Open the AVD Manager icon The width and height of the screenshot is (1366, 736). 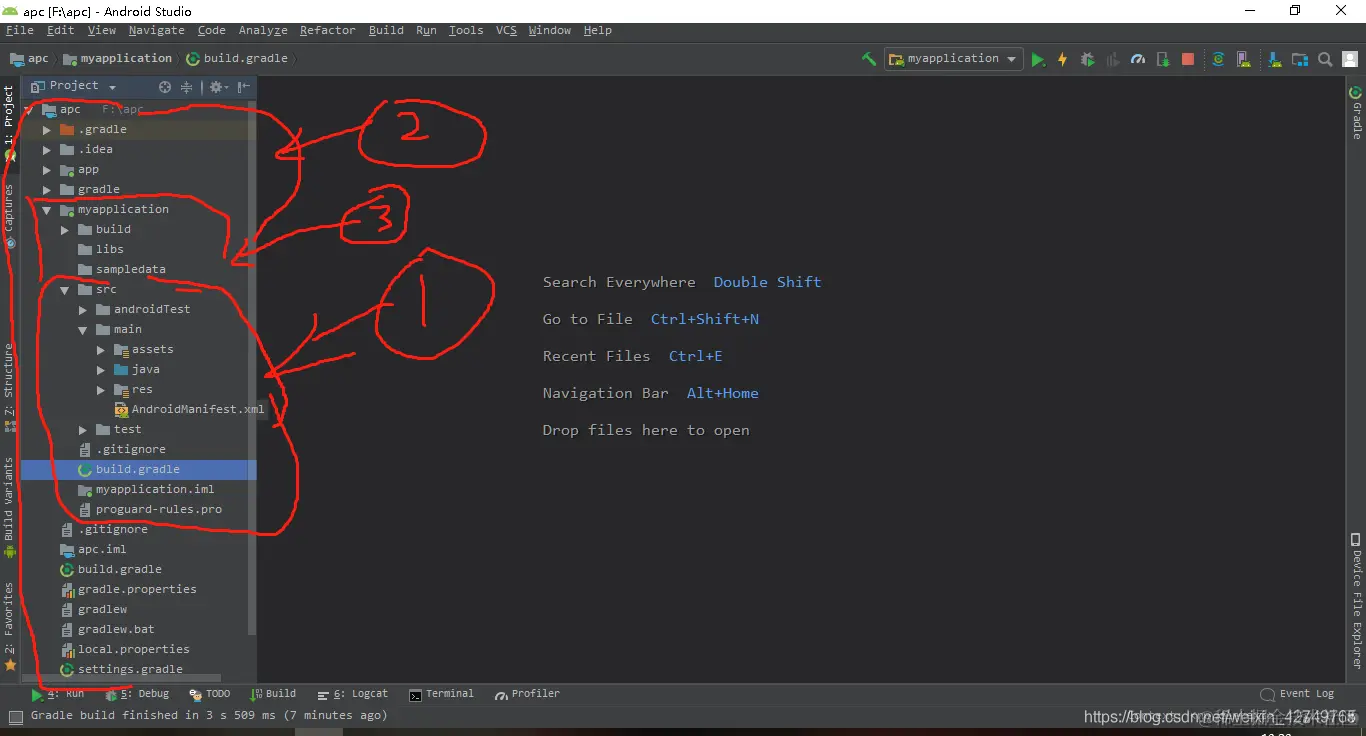tap(1242, 59)
